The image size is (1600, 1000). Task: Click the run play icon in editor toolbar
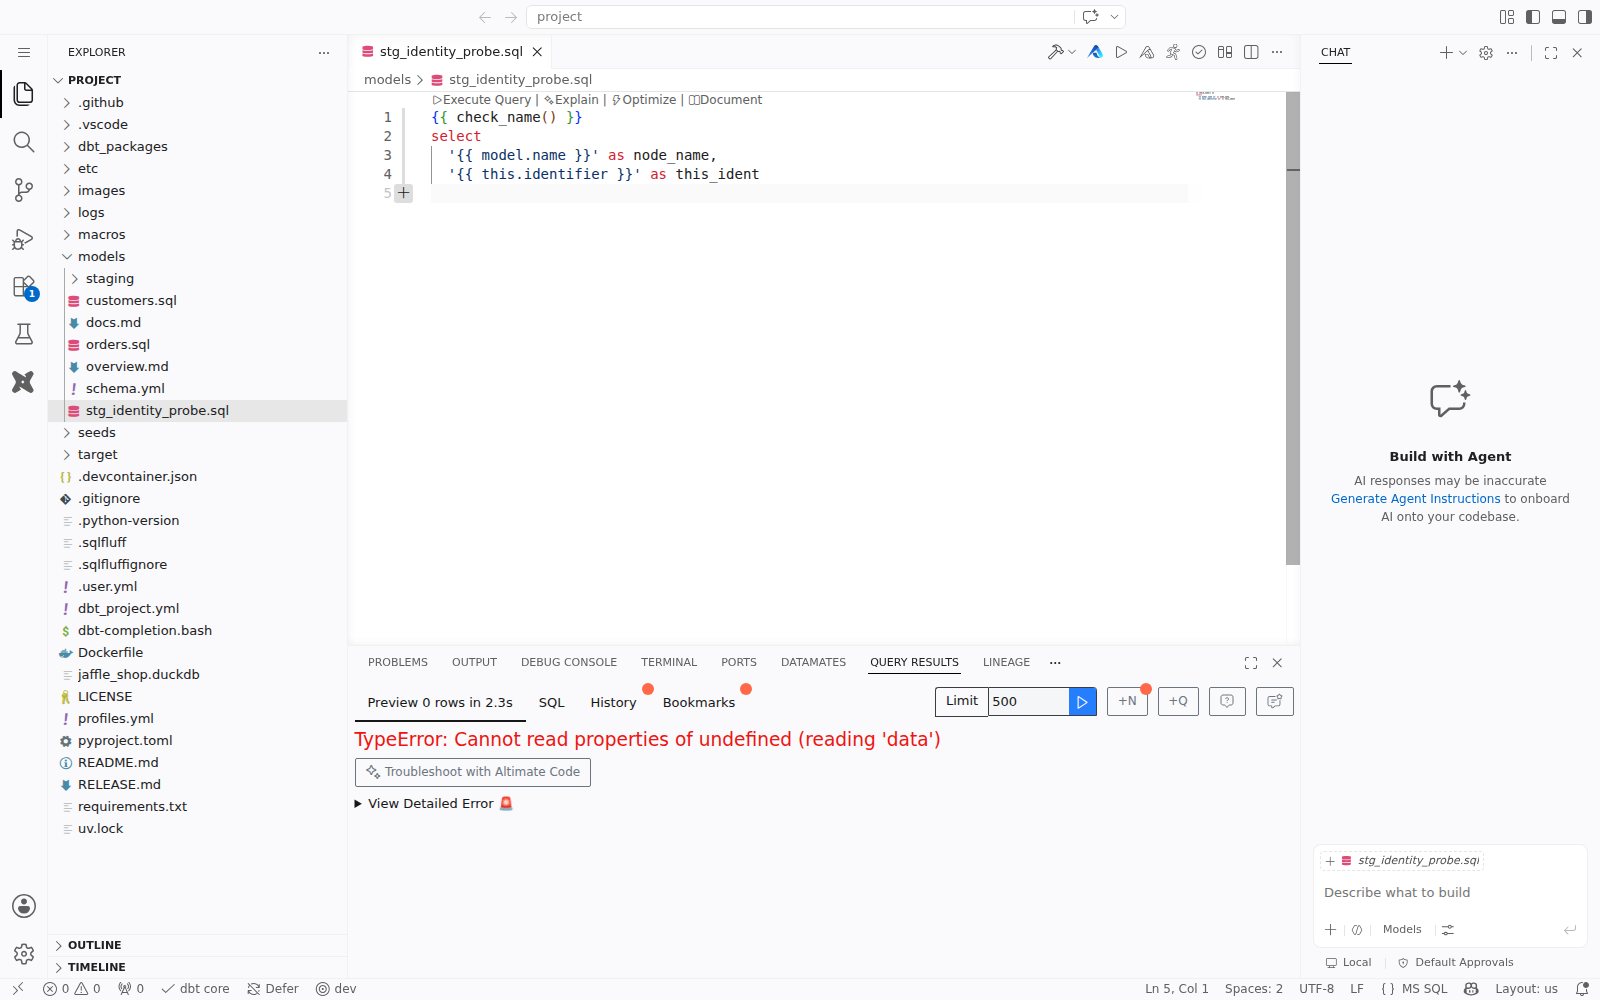click(x=1121, y=52)
